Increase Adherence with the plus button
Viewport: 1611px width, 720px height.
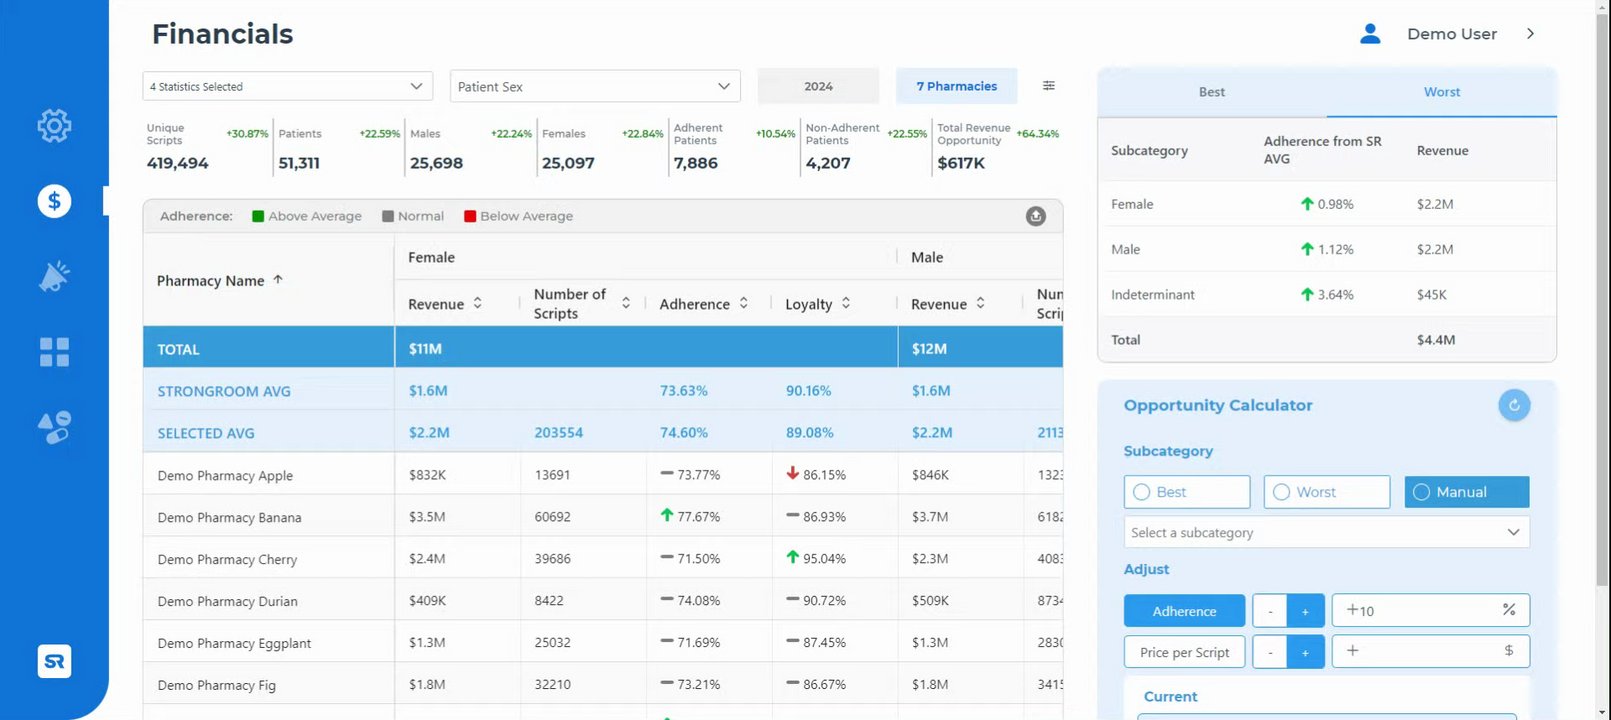pyautogui.click(x=1306, y=611)
